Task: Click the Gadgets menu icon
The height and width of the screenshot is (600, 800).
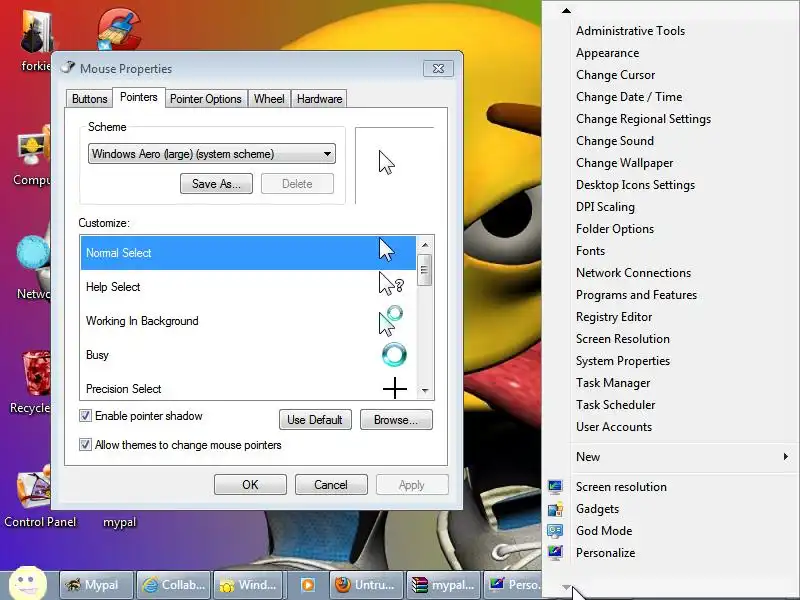Action: (x=555, y=509)
